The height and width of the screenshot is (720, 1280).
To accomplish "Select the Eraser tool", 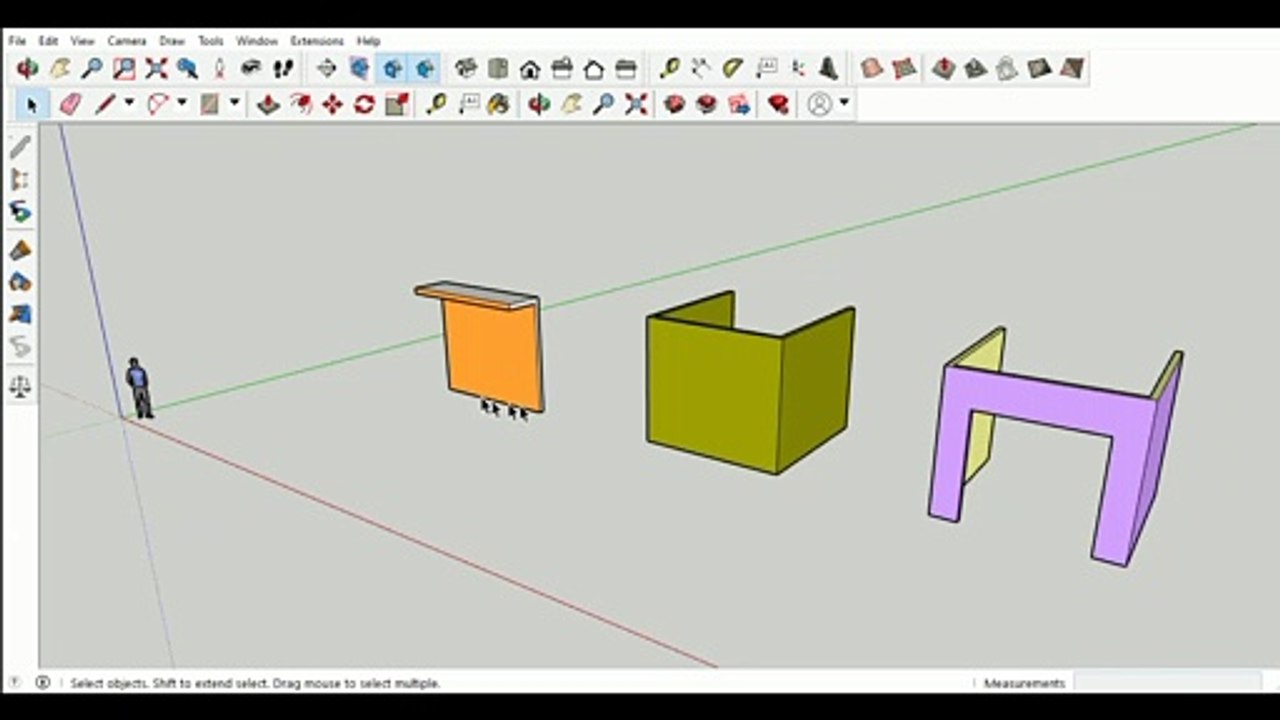I will click(69, 104).
